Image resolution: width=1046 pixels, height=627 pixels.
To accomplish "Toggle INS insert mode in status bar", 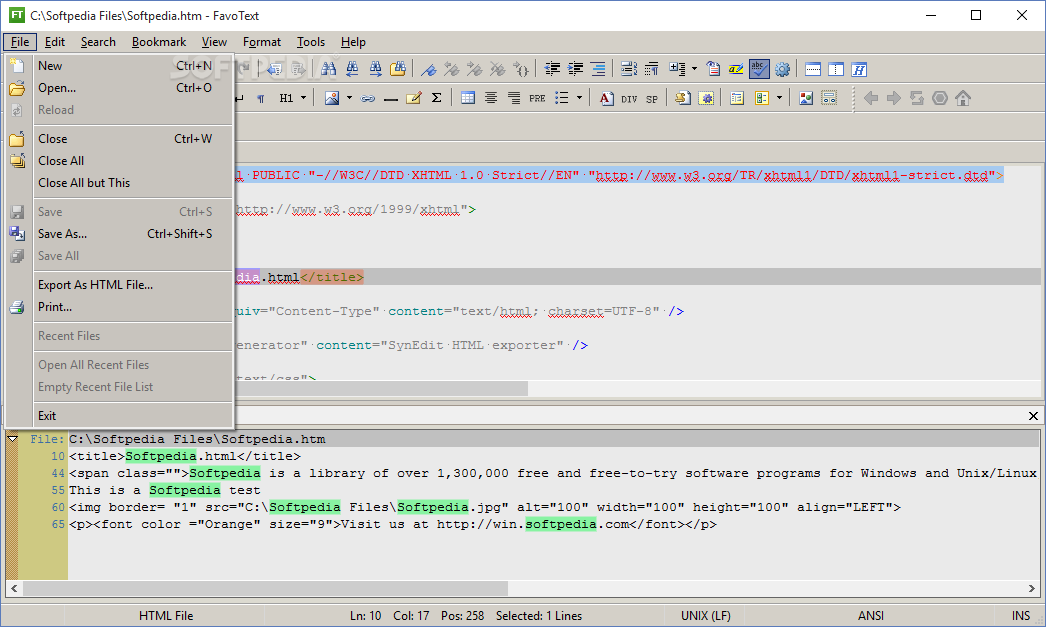I will 1021,616.
